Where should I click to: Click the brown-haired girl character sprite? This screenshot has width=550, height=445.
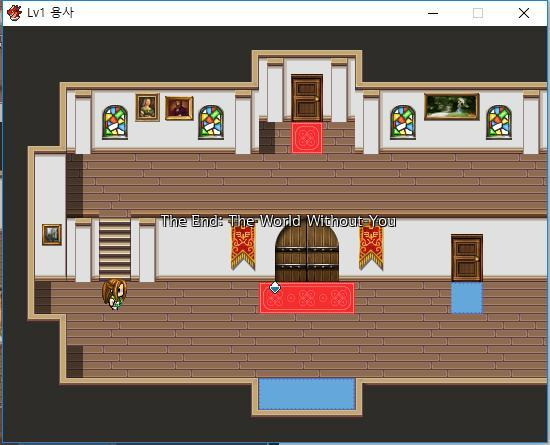pos(115,294)
